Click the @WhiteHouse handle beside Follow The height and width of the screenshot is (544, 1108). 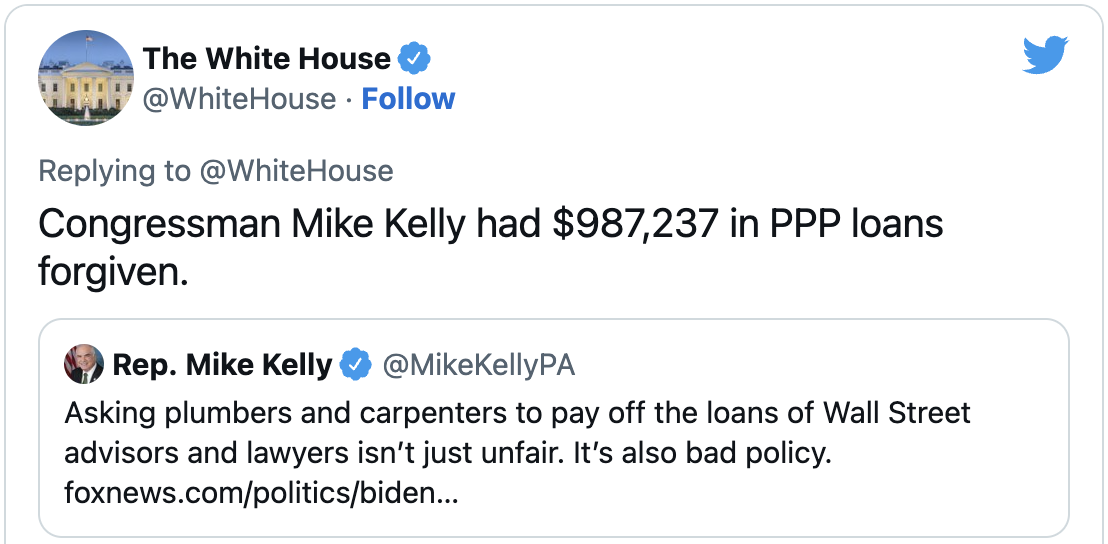pyautogui.click(x=239, y=99)
